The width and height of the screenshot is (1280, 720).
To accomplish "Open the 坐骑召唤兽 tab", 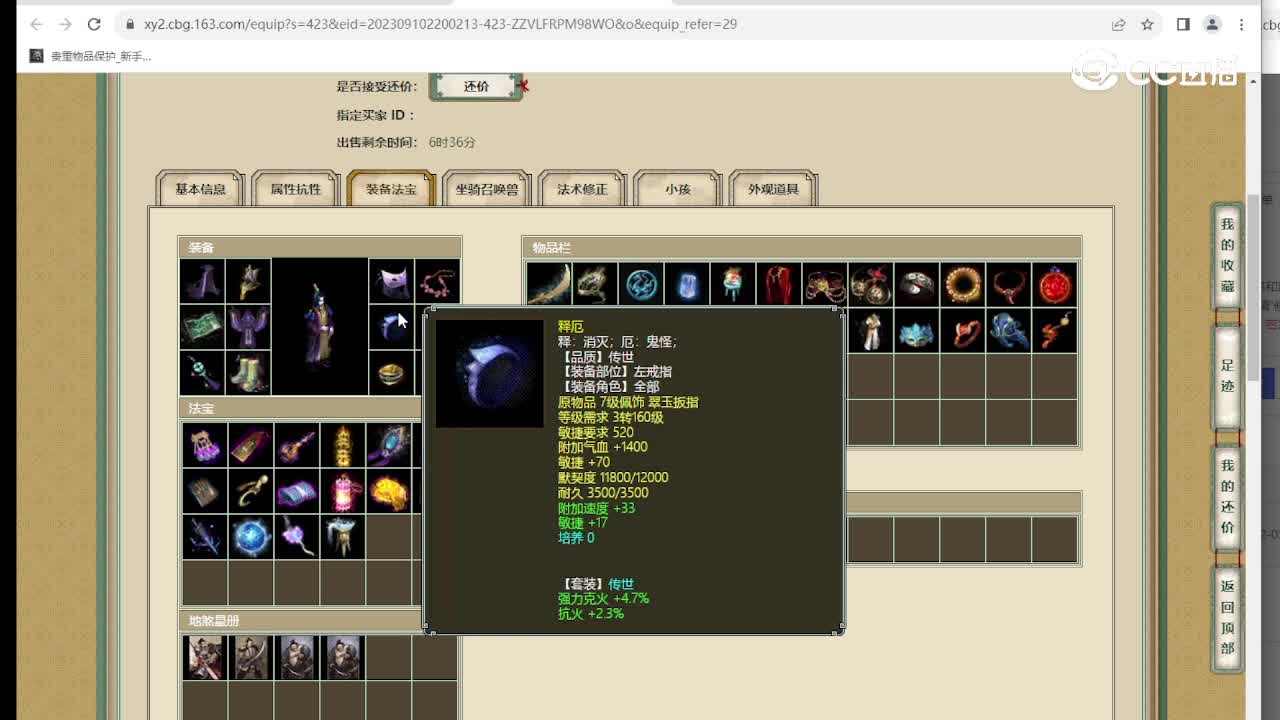I will [487, 189].
